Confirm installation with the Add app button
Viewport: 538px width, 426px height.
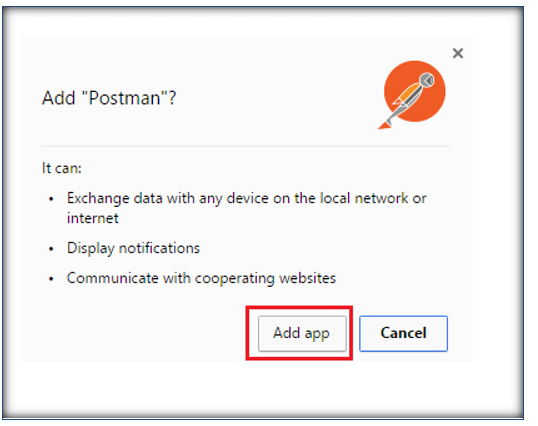[302, 333]
